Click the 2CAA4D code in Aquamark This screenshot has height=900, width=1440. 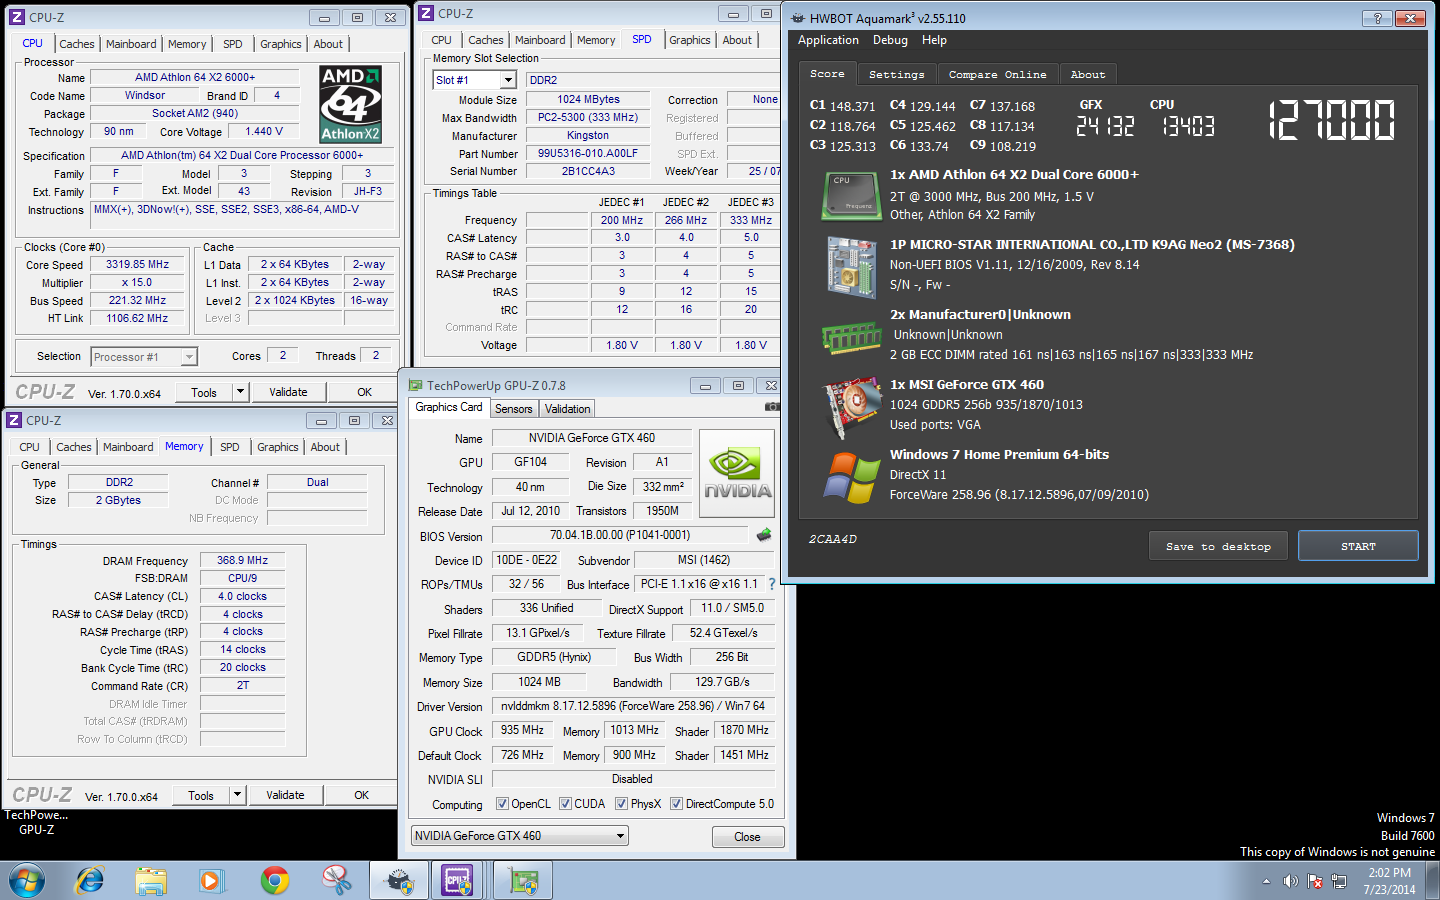pos(832,539)
